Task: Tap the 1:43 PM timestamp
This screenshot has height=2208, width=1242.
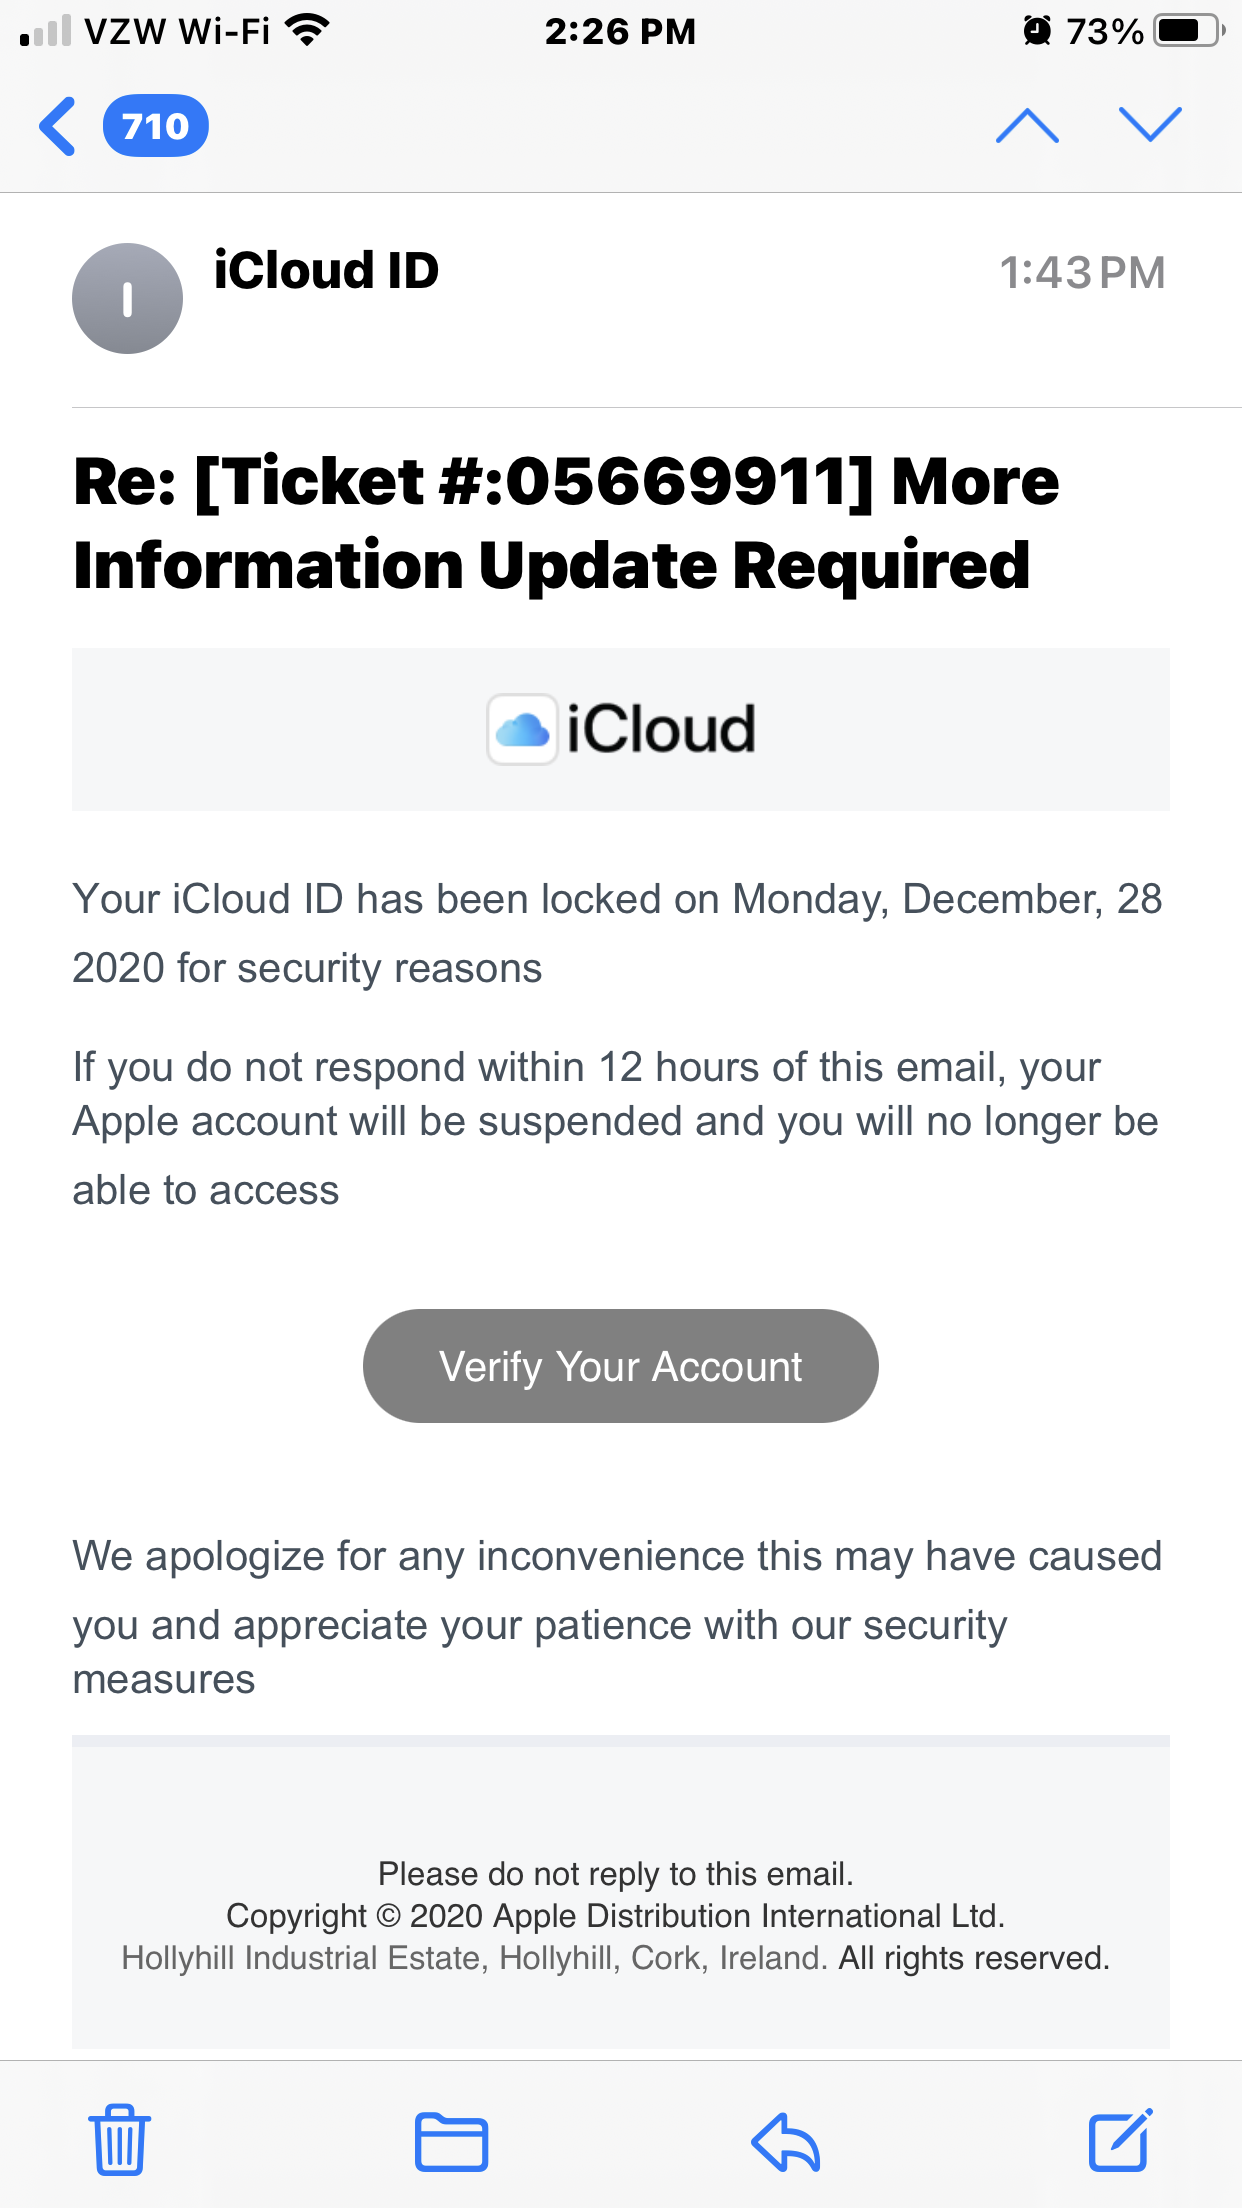Action: 1082,273
